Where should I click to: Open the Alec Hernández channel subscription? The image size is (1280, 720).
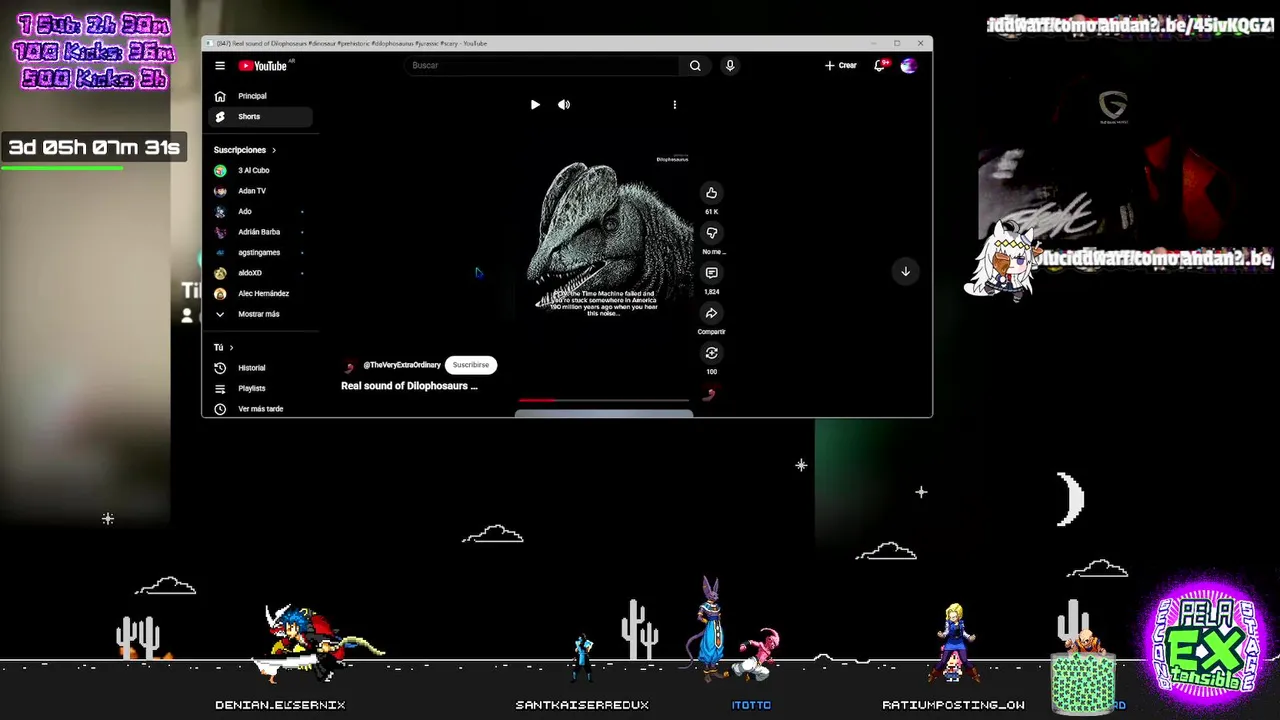click(x=261, y=294)
